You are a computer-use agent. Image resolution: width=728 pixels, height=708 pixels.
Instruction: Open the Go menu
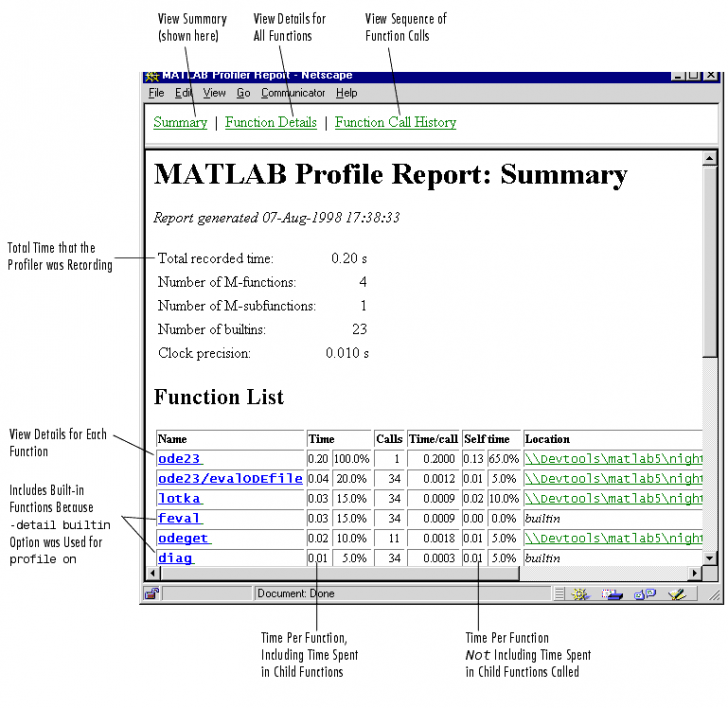pyautogui.click(x=243, y=93)
